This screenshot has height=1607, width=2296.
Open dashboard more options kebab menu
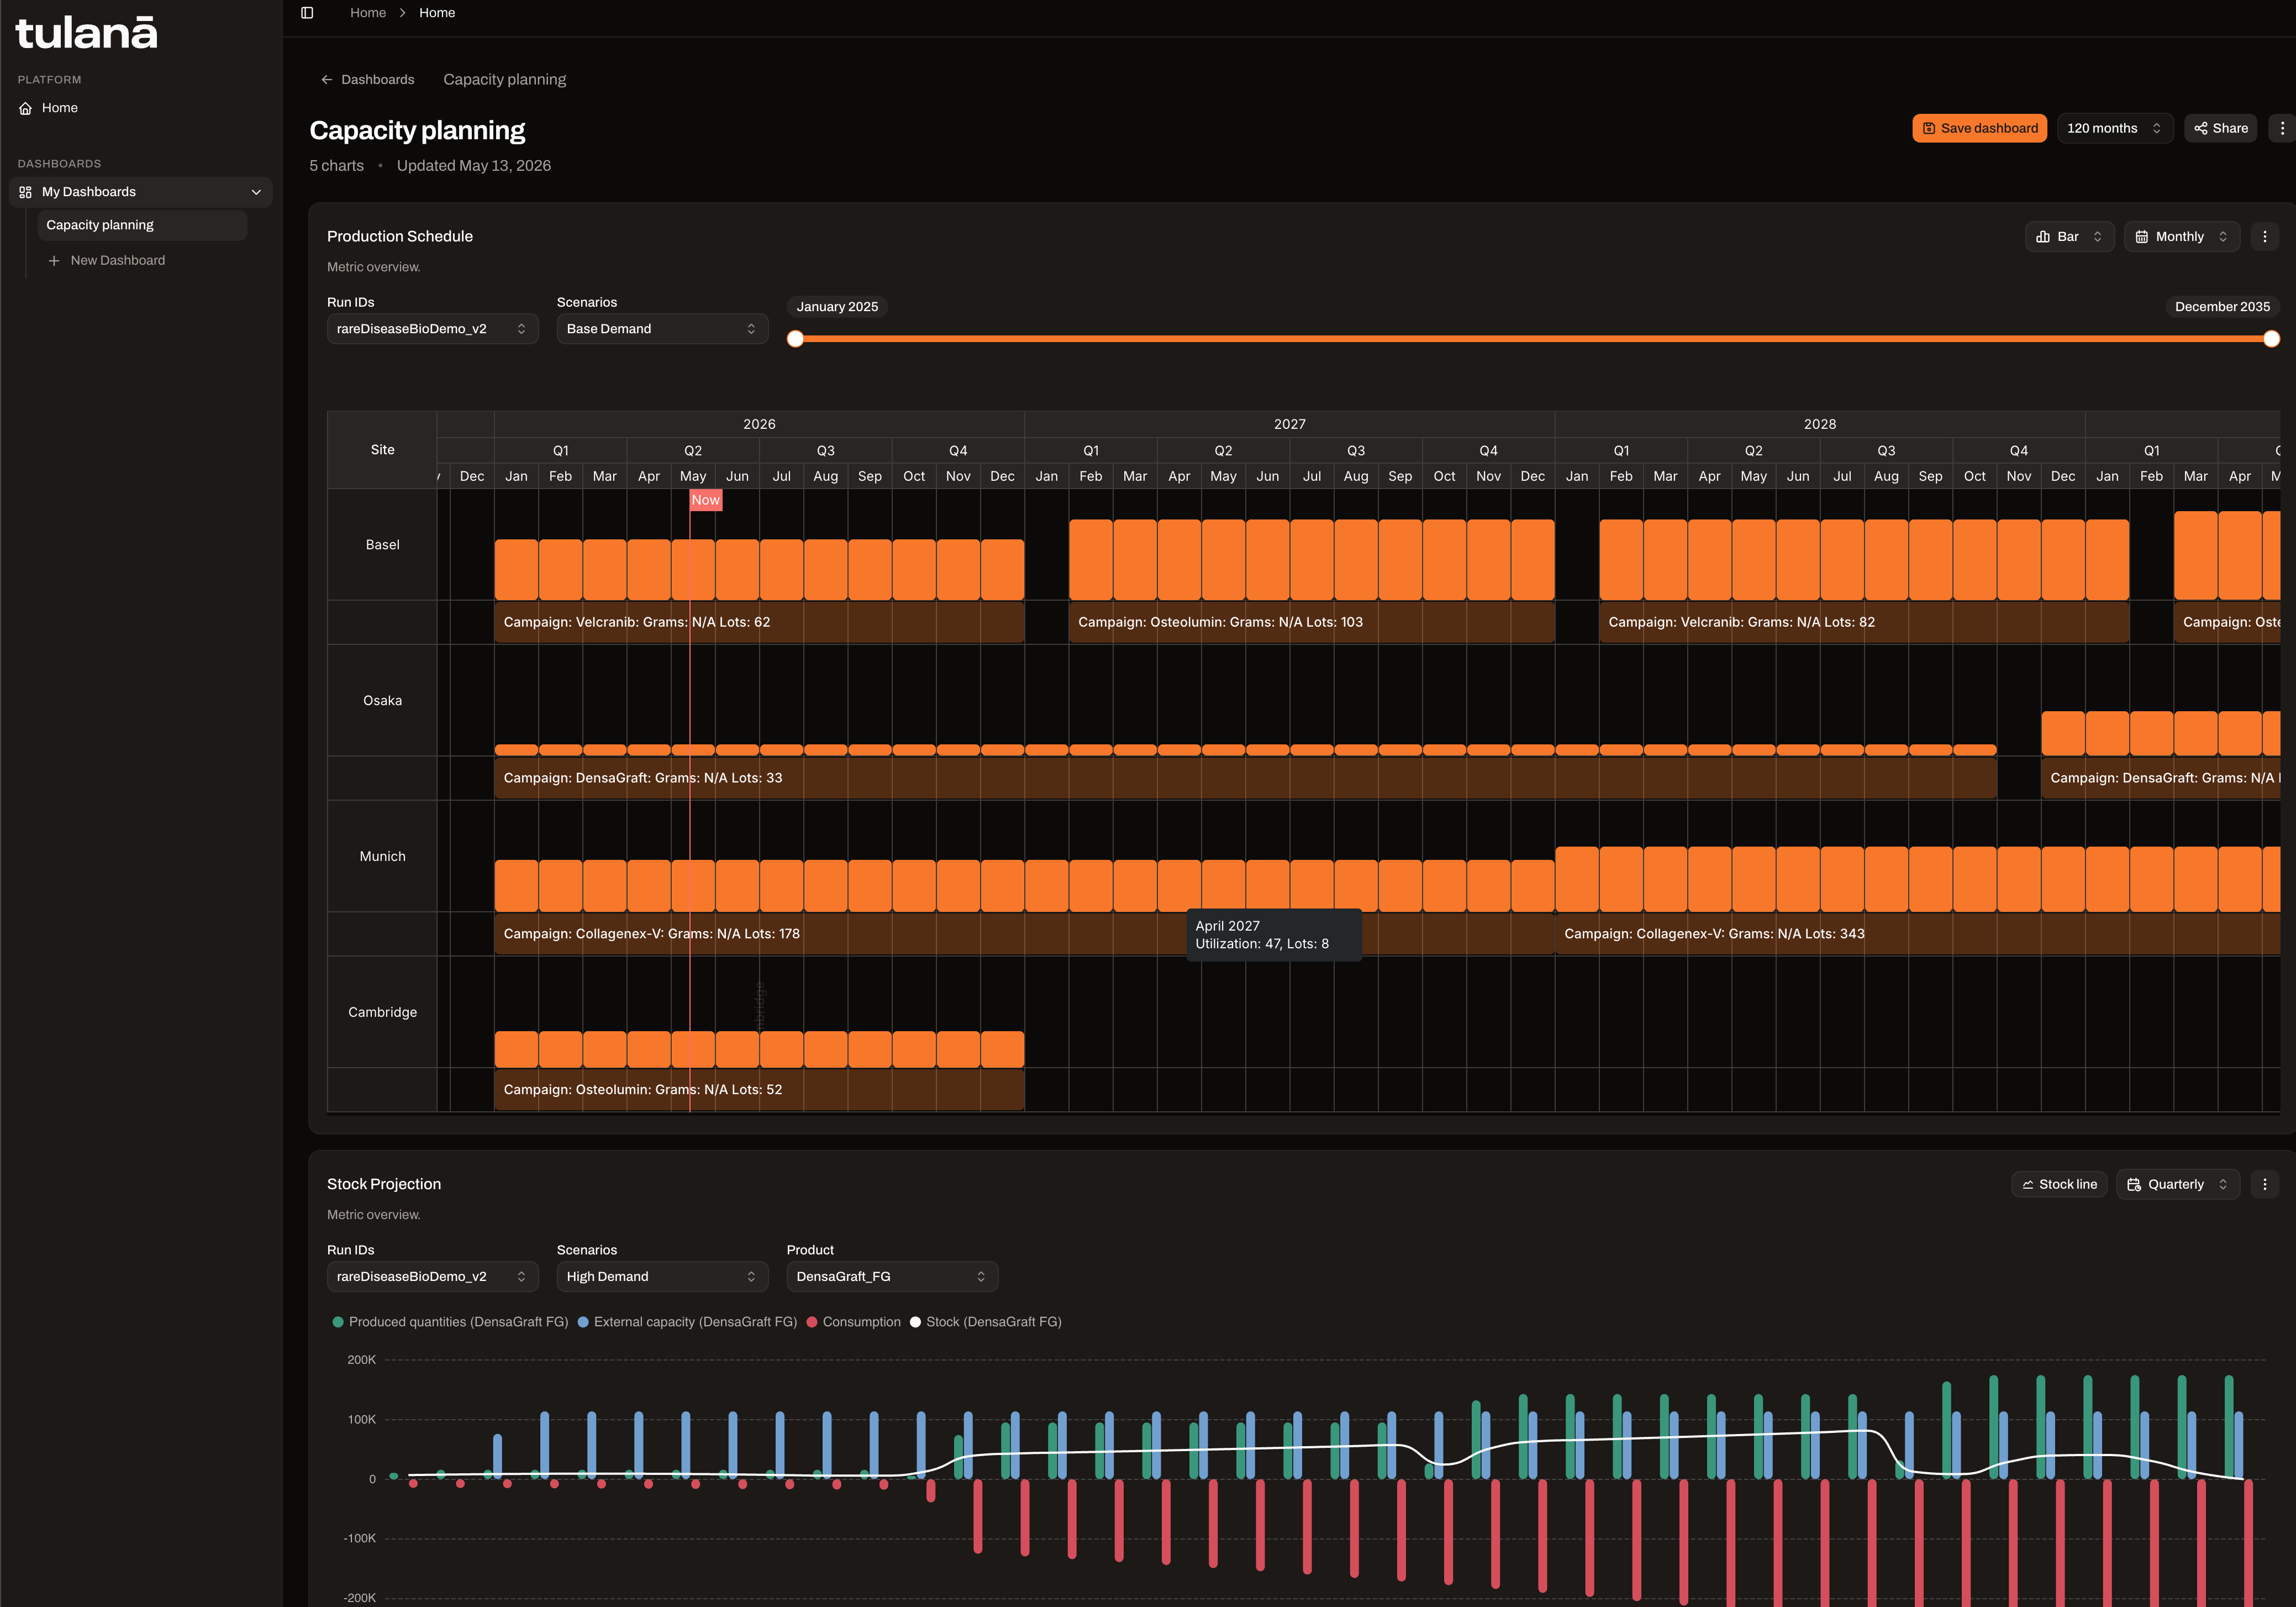(x=2282, y=128)
